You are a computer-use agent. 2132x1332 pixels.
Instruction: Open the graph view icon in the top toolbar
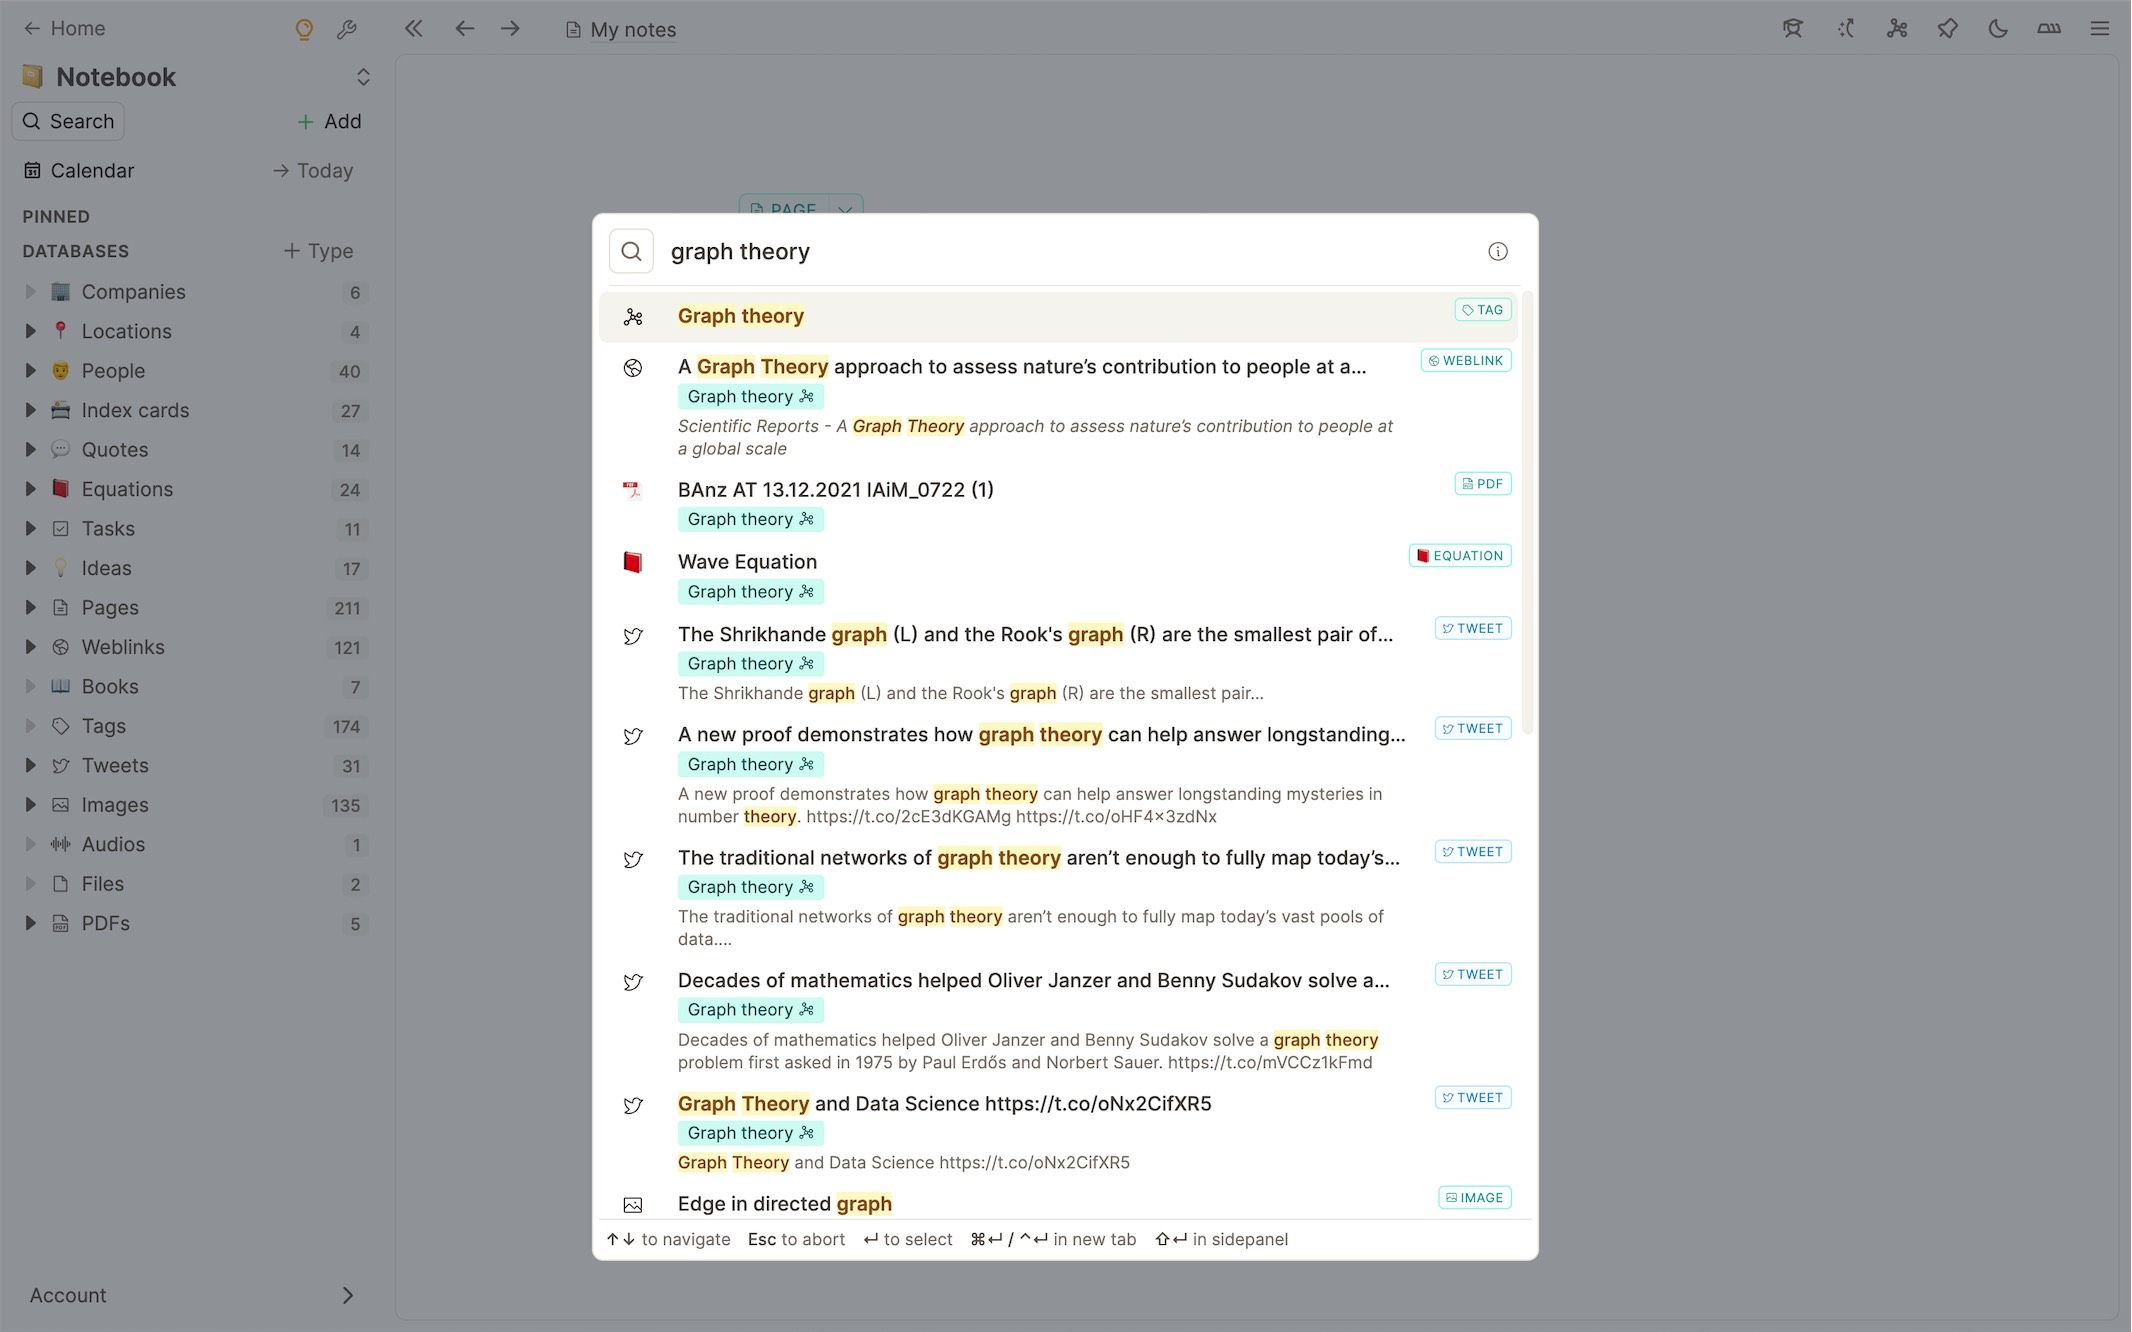1897,29
